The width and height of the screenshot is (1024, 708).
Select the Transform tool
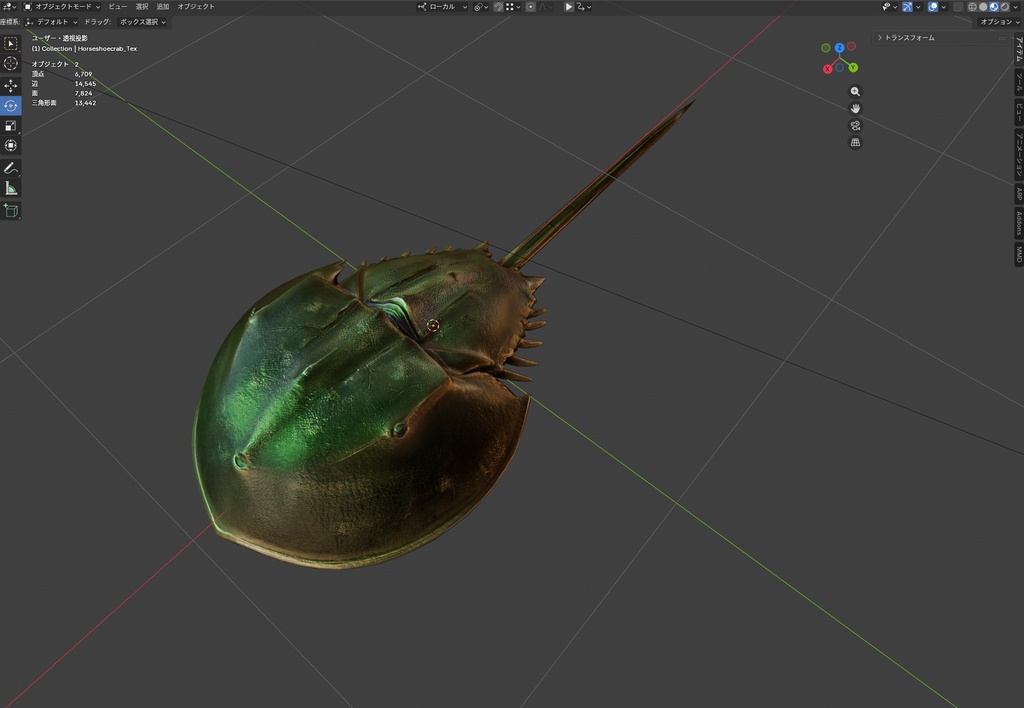(10, 146)
